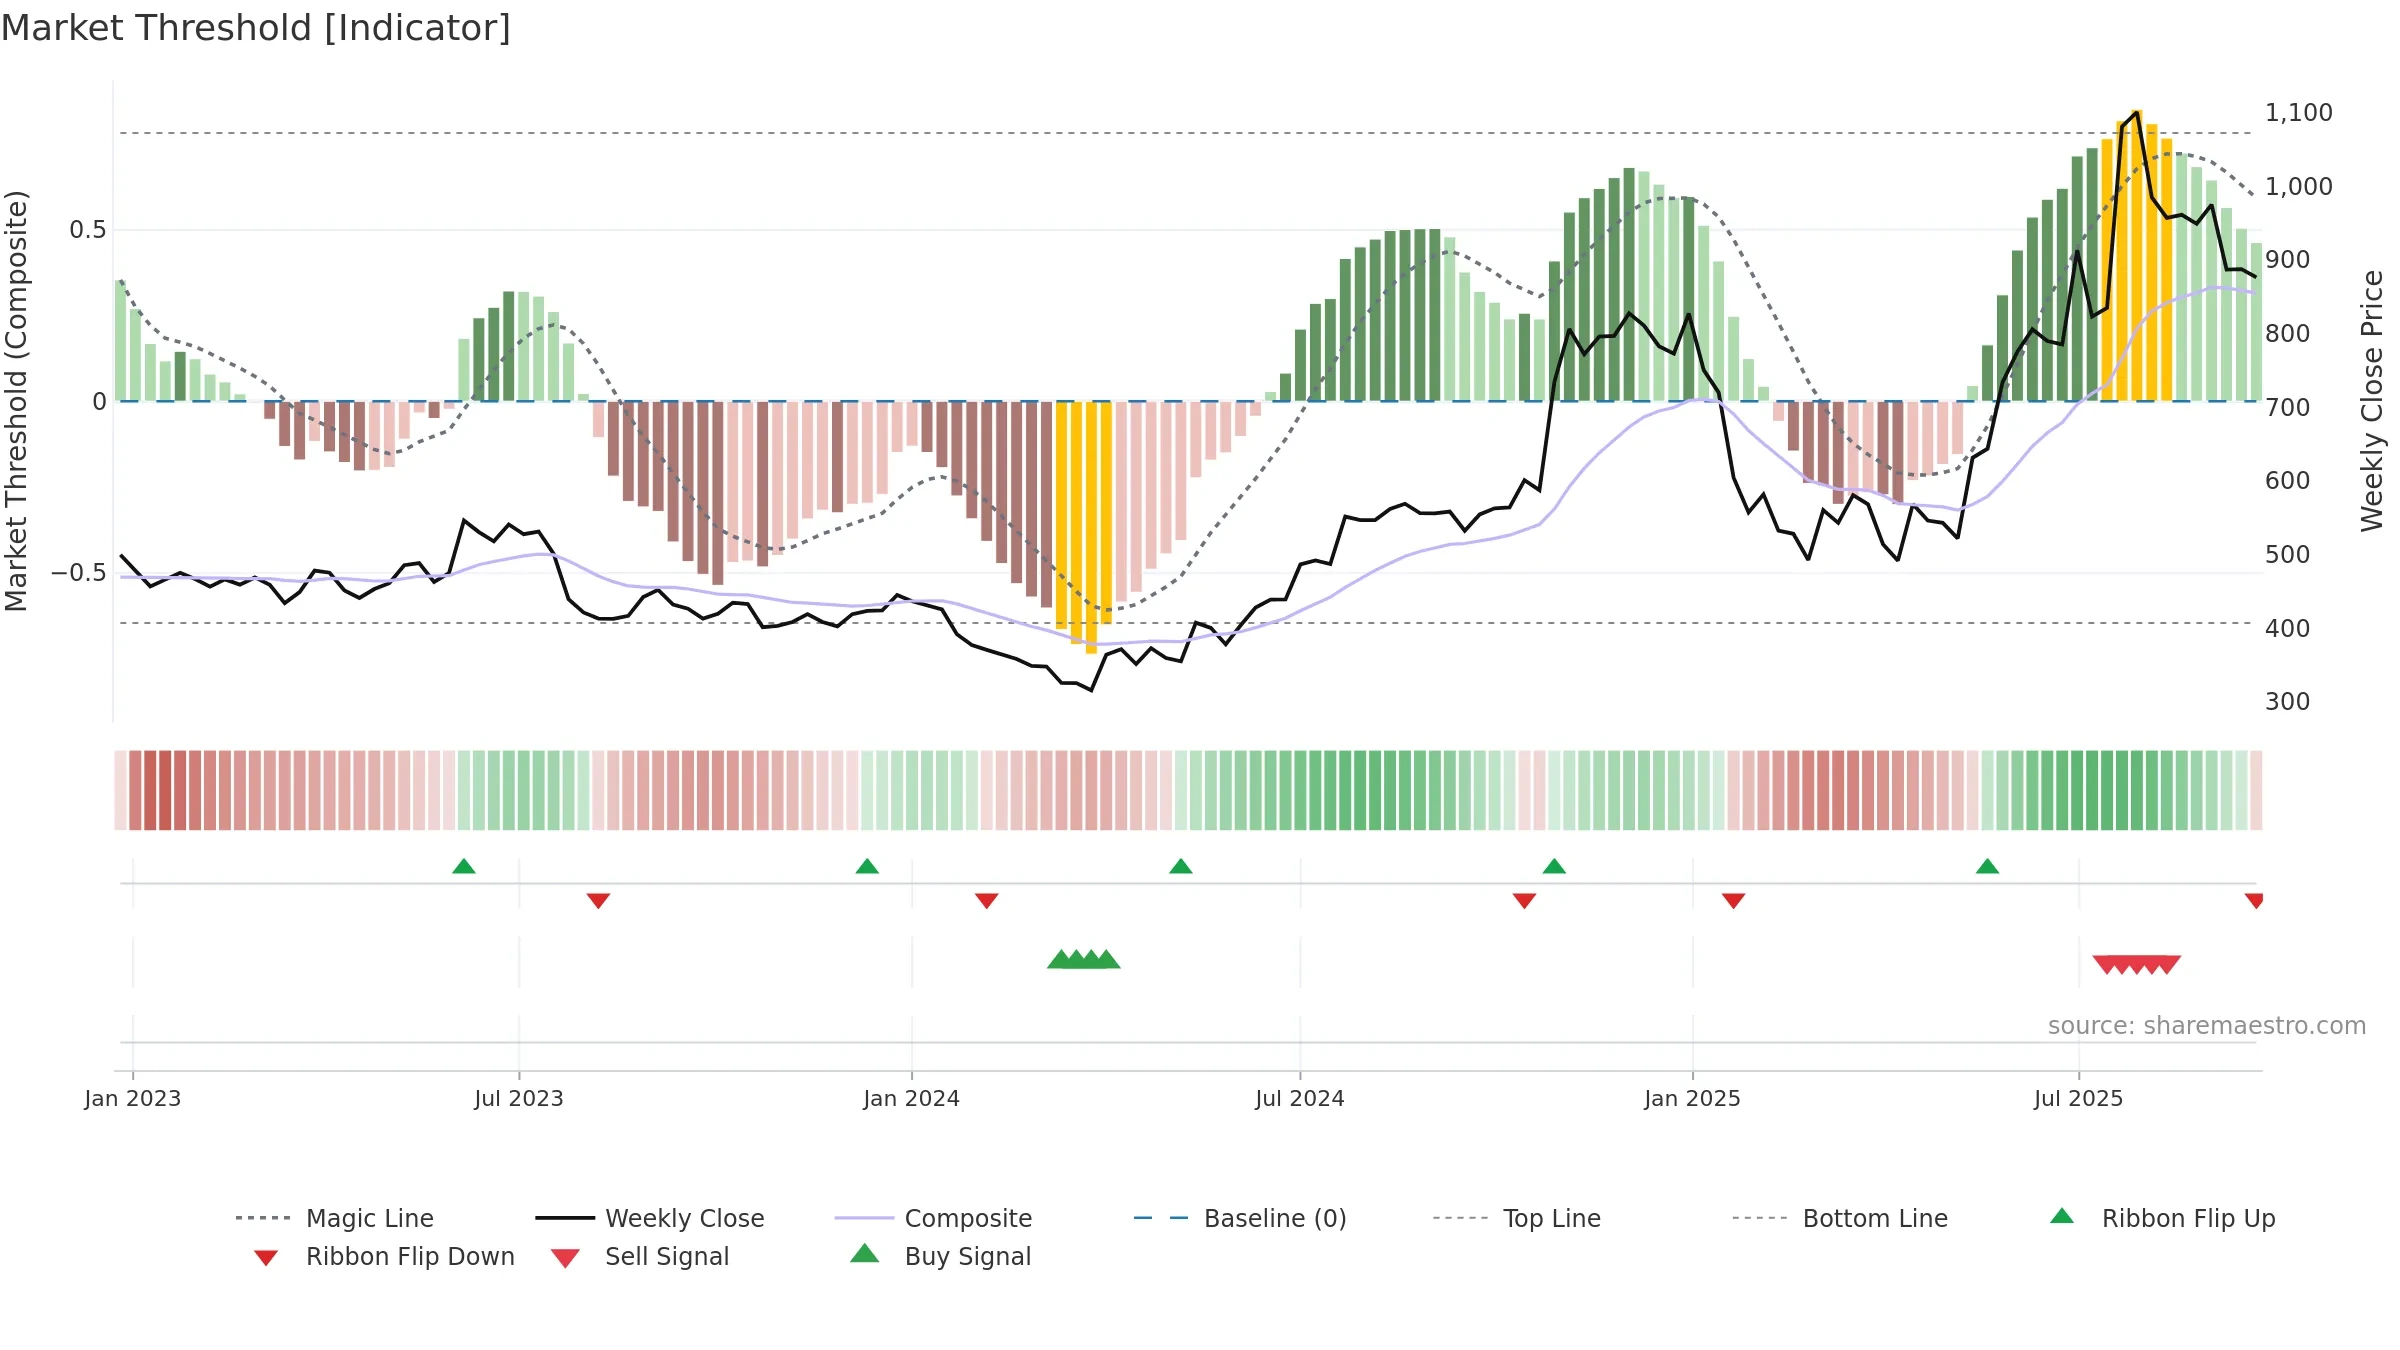Click the green Buy Signal triangle cluster
This screenshot has width=2400, height=1350.
coord(1084,959)
